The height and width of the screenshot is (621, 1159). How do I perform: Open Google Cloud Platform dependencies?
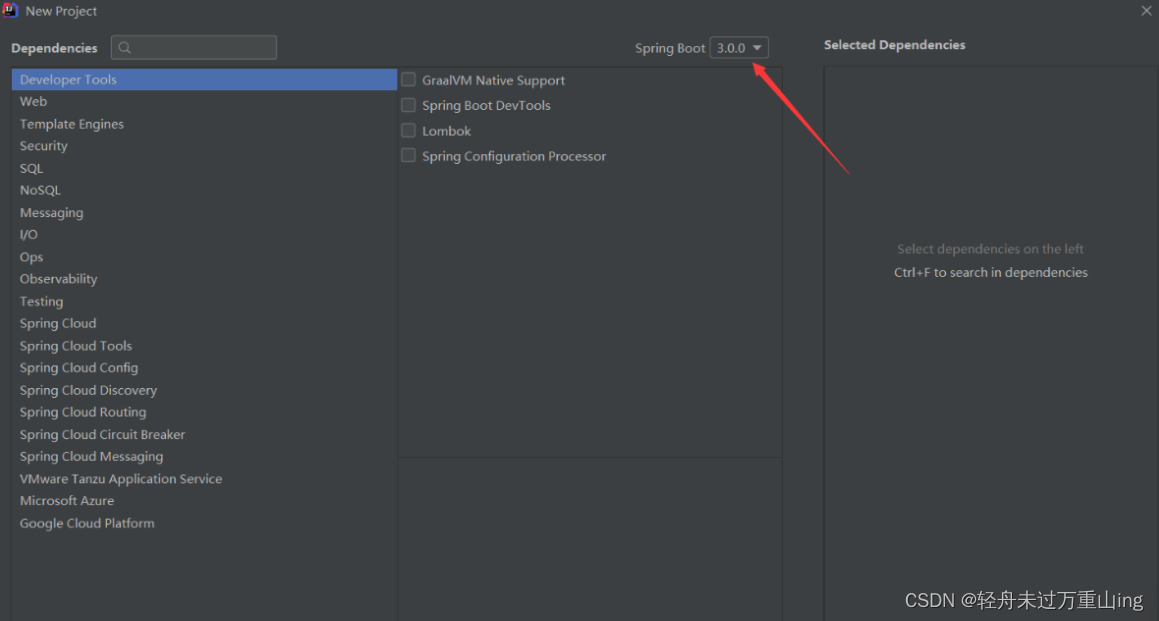87,523
